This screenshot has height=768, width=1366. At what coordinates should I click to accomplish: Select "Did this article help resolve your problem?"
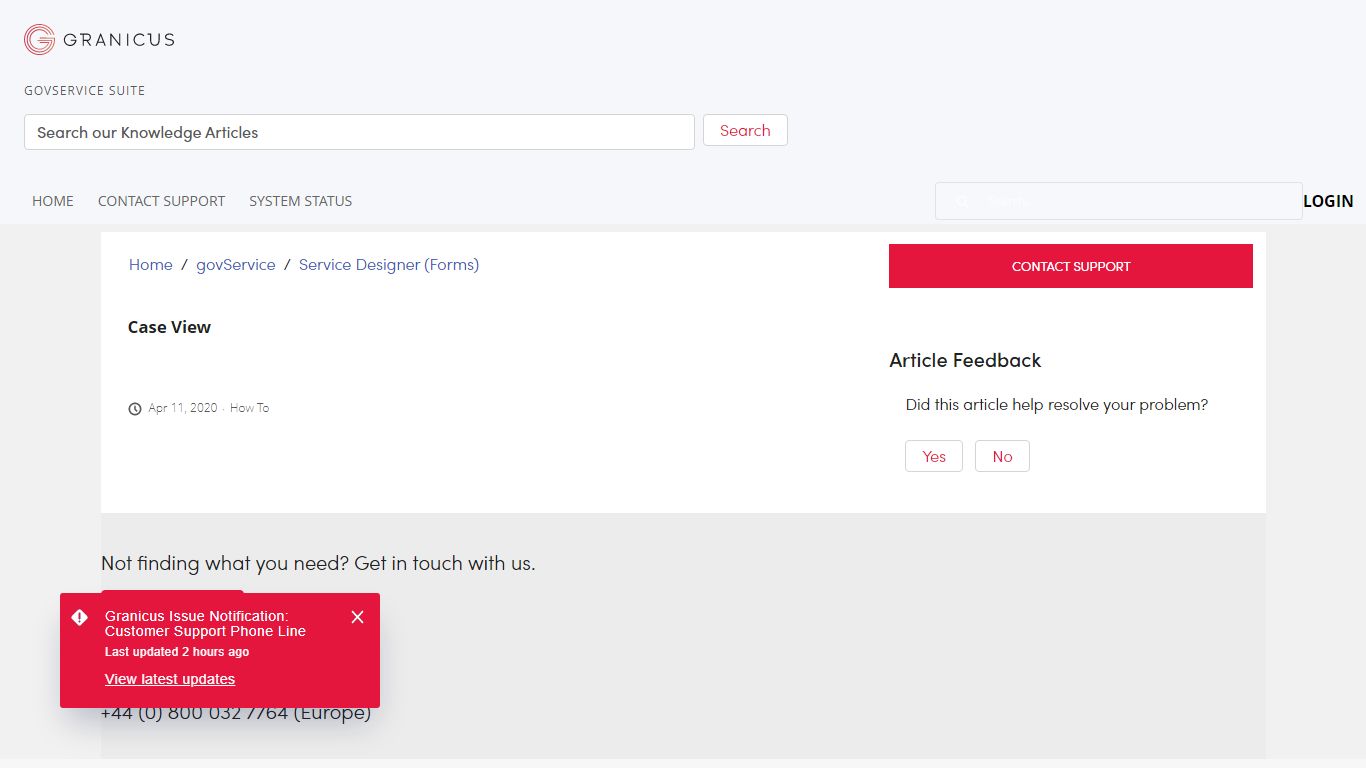[x=1057, y=405]
